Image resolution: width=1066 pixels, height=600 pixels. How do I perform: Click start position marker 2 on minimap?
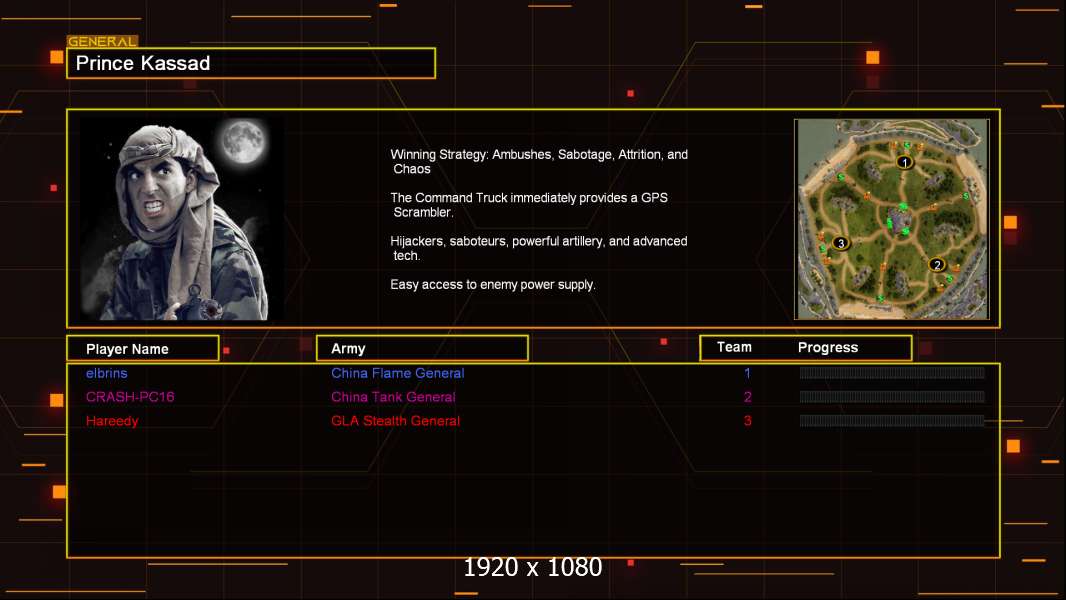coord(937,264)
